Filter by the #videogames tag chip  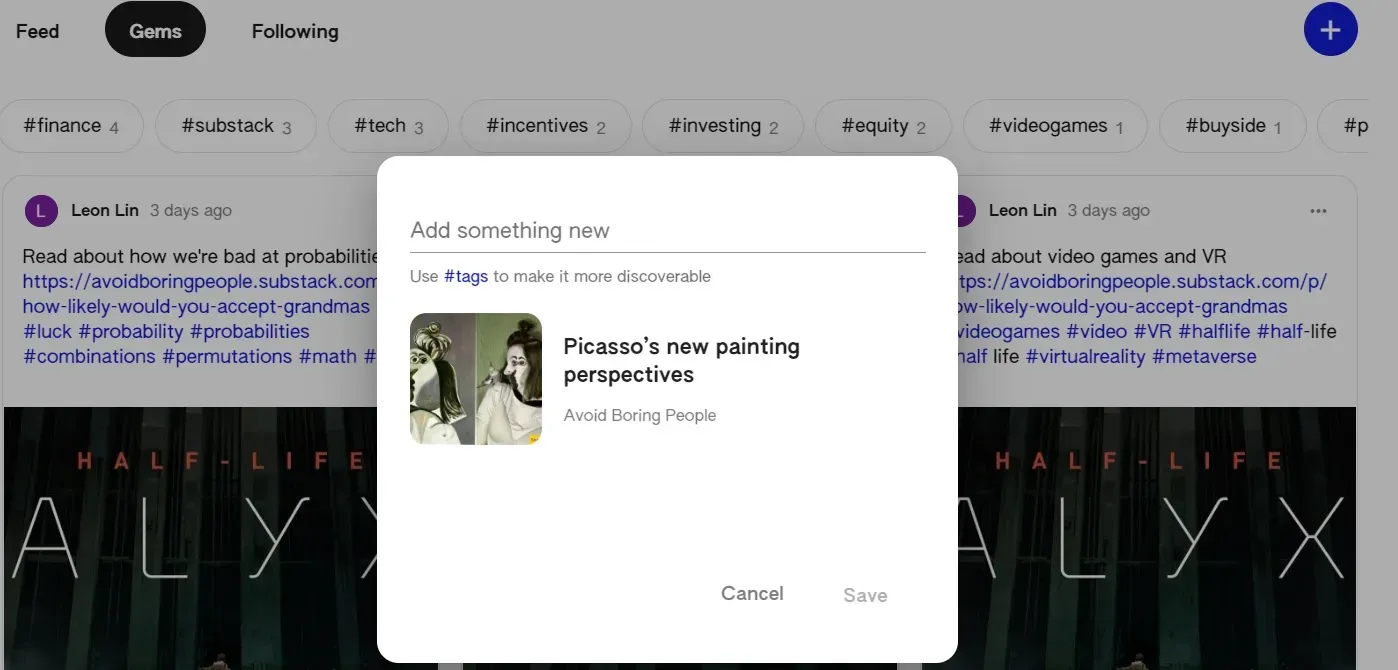1055,126
